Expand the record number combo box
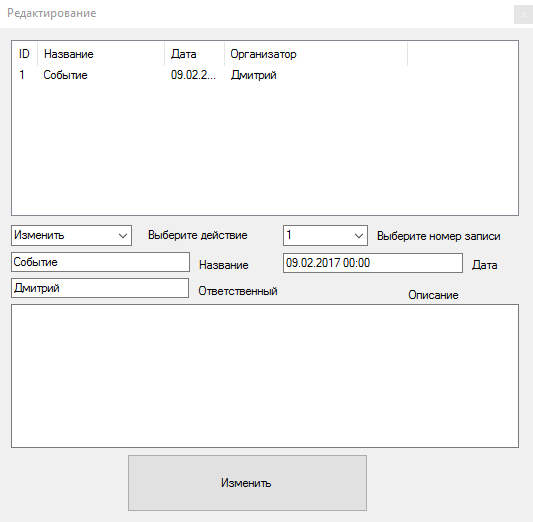Image resolution: width=533 pixels, height=522 pixels. coord(325,235)
